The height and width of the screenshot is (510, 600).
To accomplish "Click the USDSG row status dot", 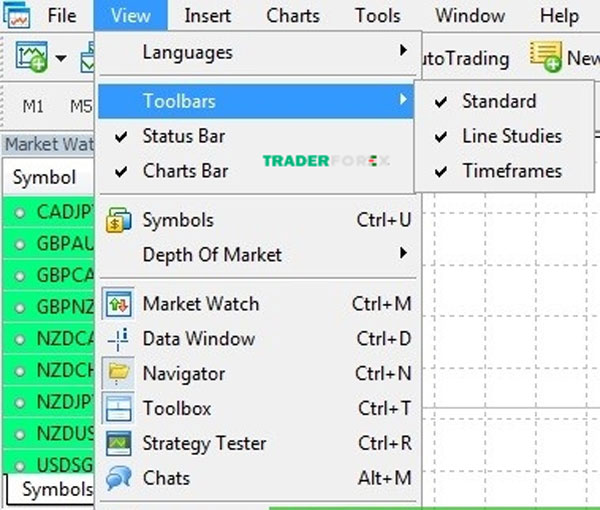I will click(x=19, y=466).
